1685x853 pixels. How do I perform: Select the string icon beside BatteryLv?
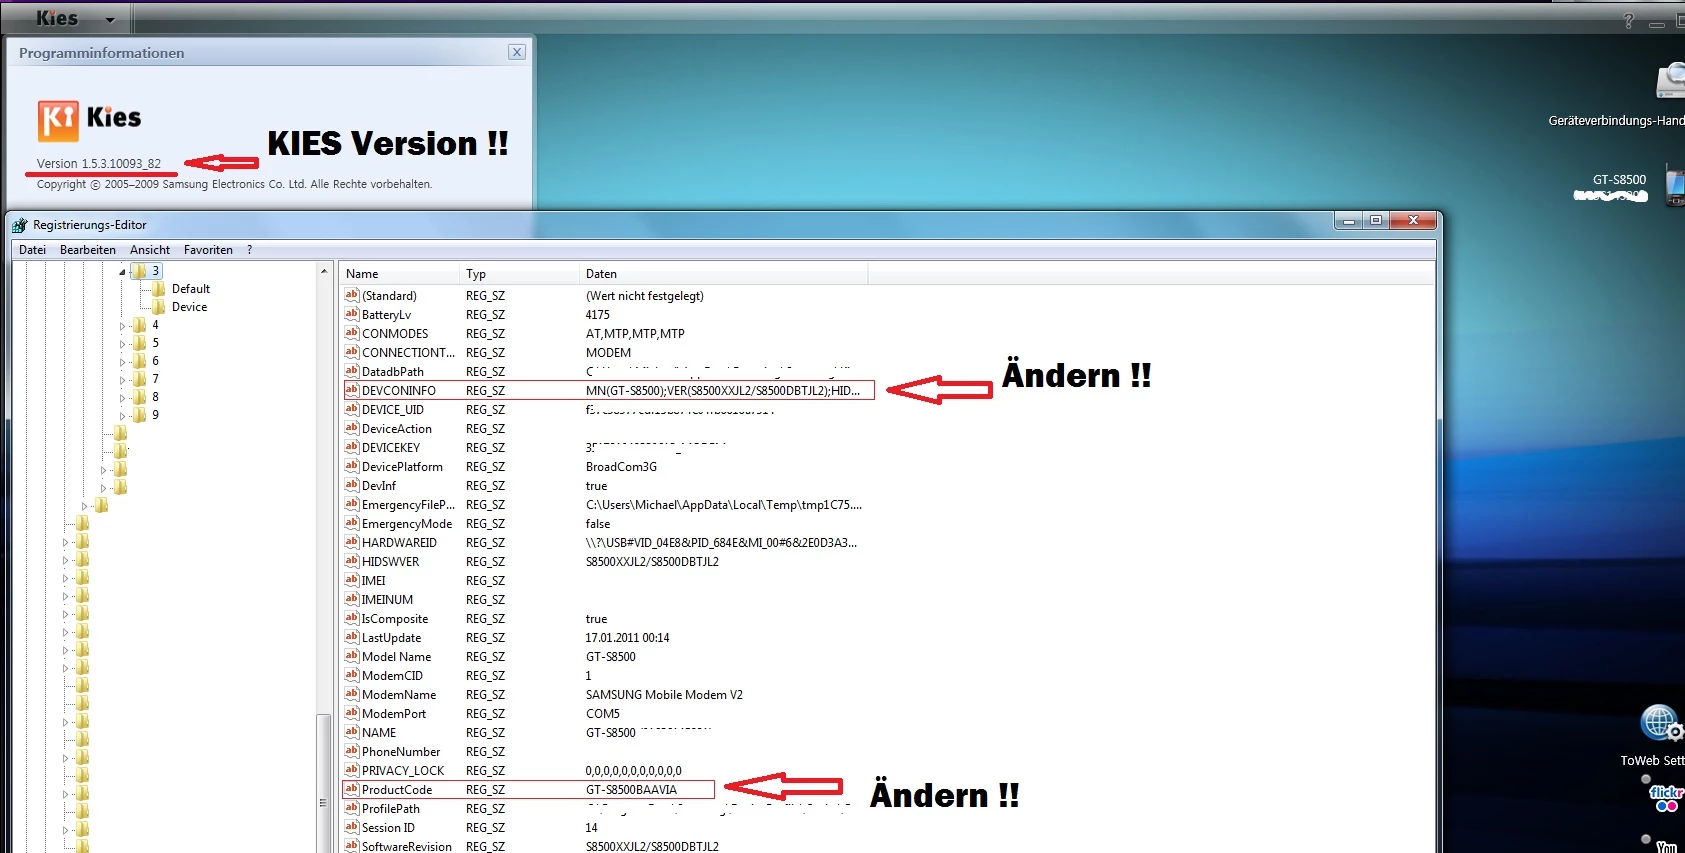click(352, 315)
